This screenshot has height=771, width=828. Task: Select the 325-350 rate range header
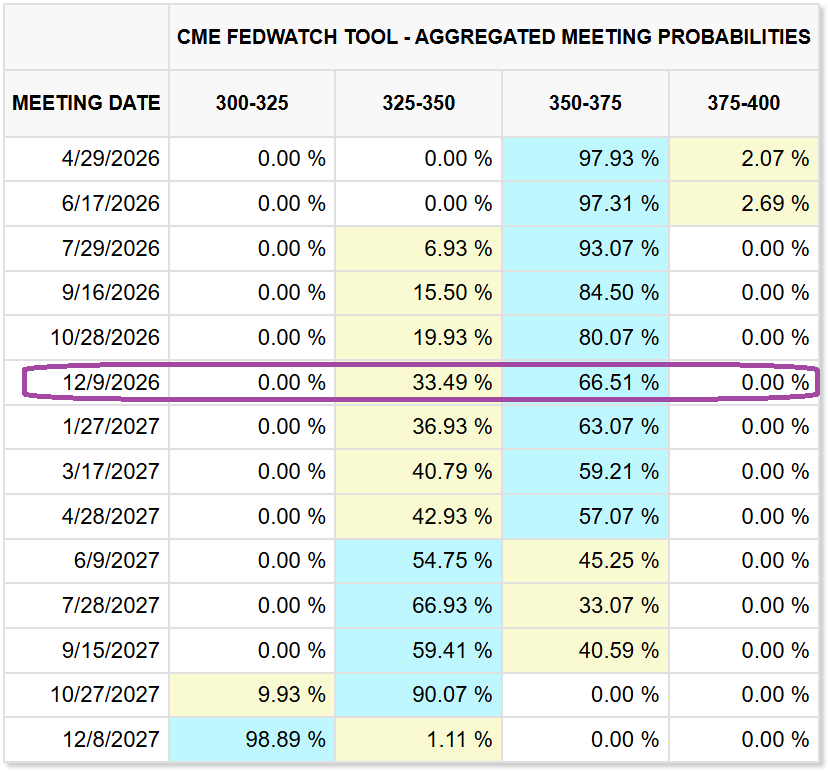[x=418, y=103]
